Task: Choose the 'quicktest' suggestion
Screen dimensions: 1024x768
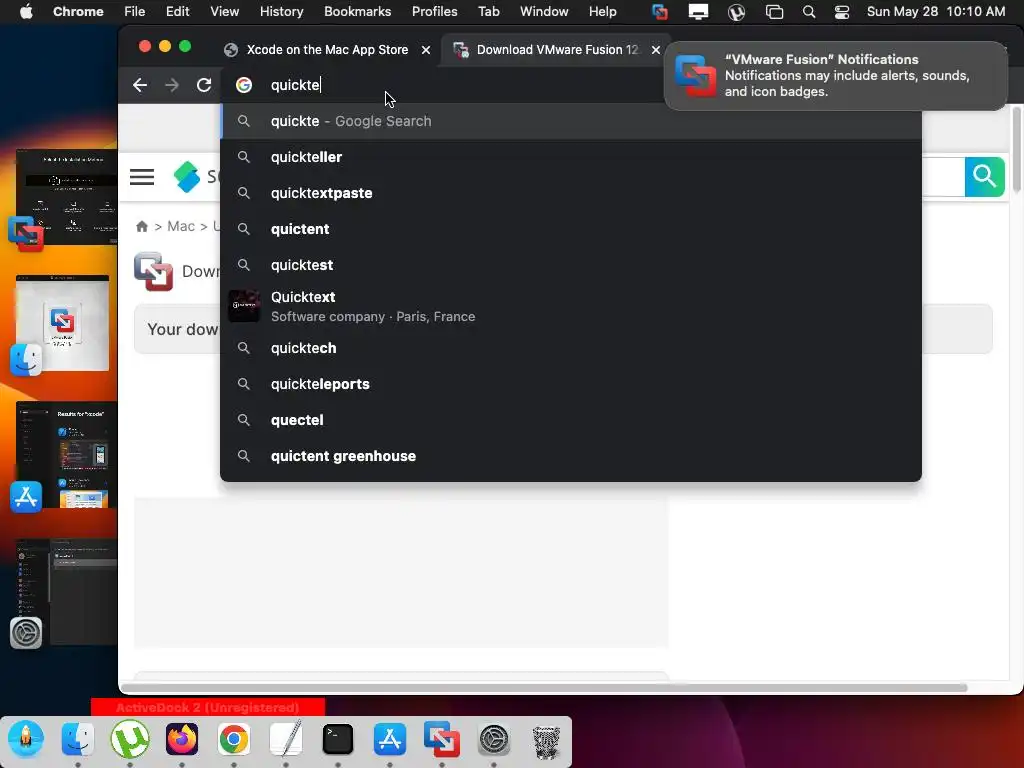Action: point(571,265)
